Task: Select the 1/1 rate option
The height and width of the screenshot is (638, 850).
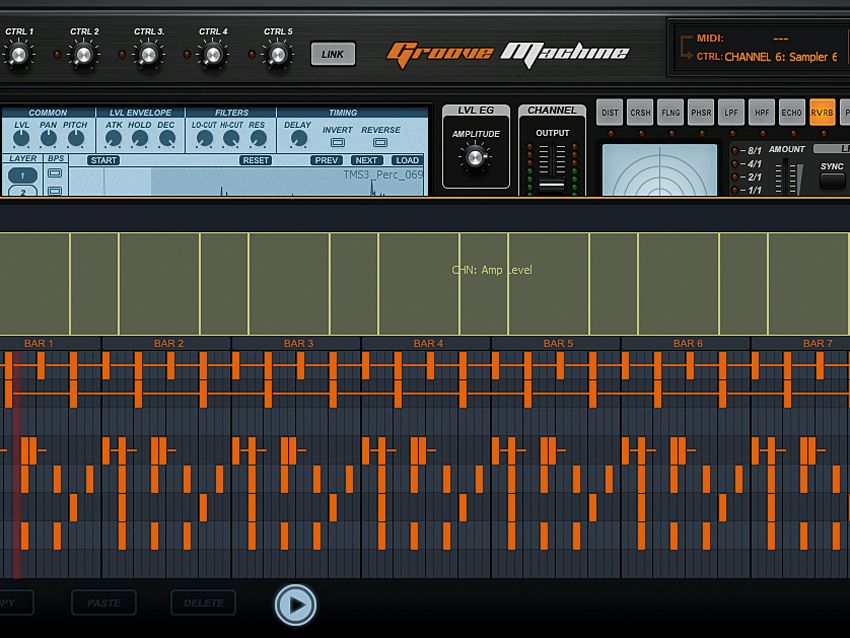Action: [x=748, y=190]
